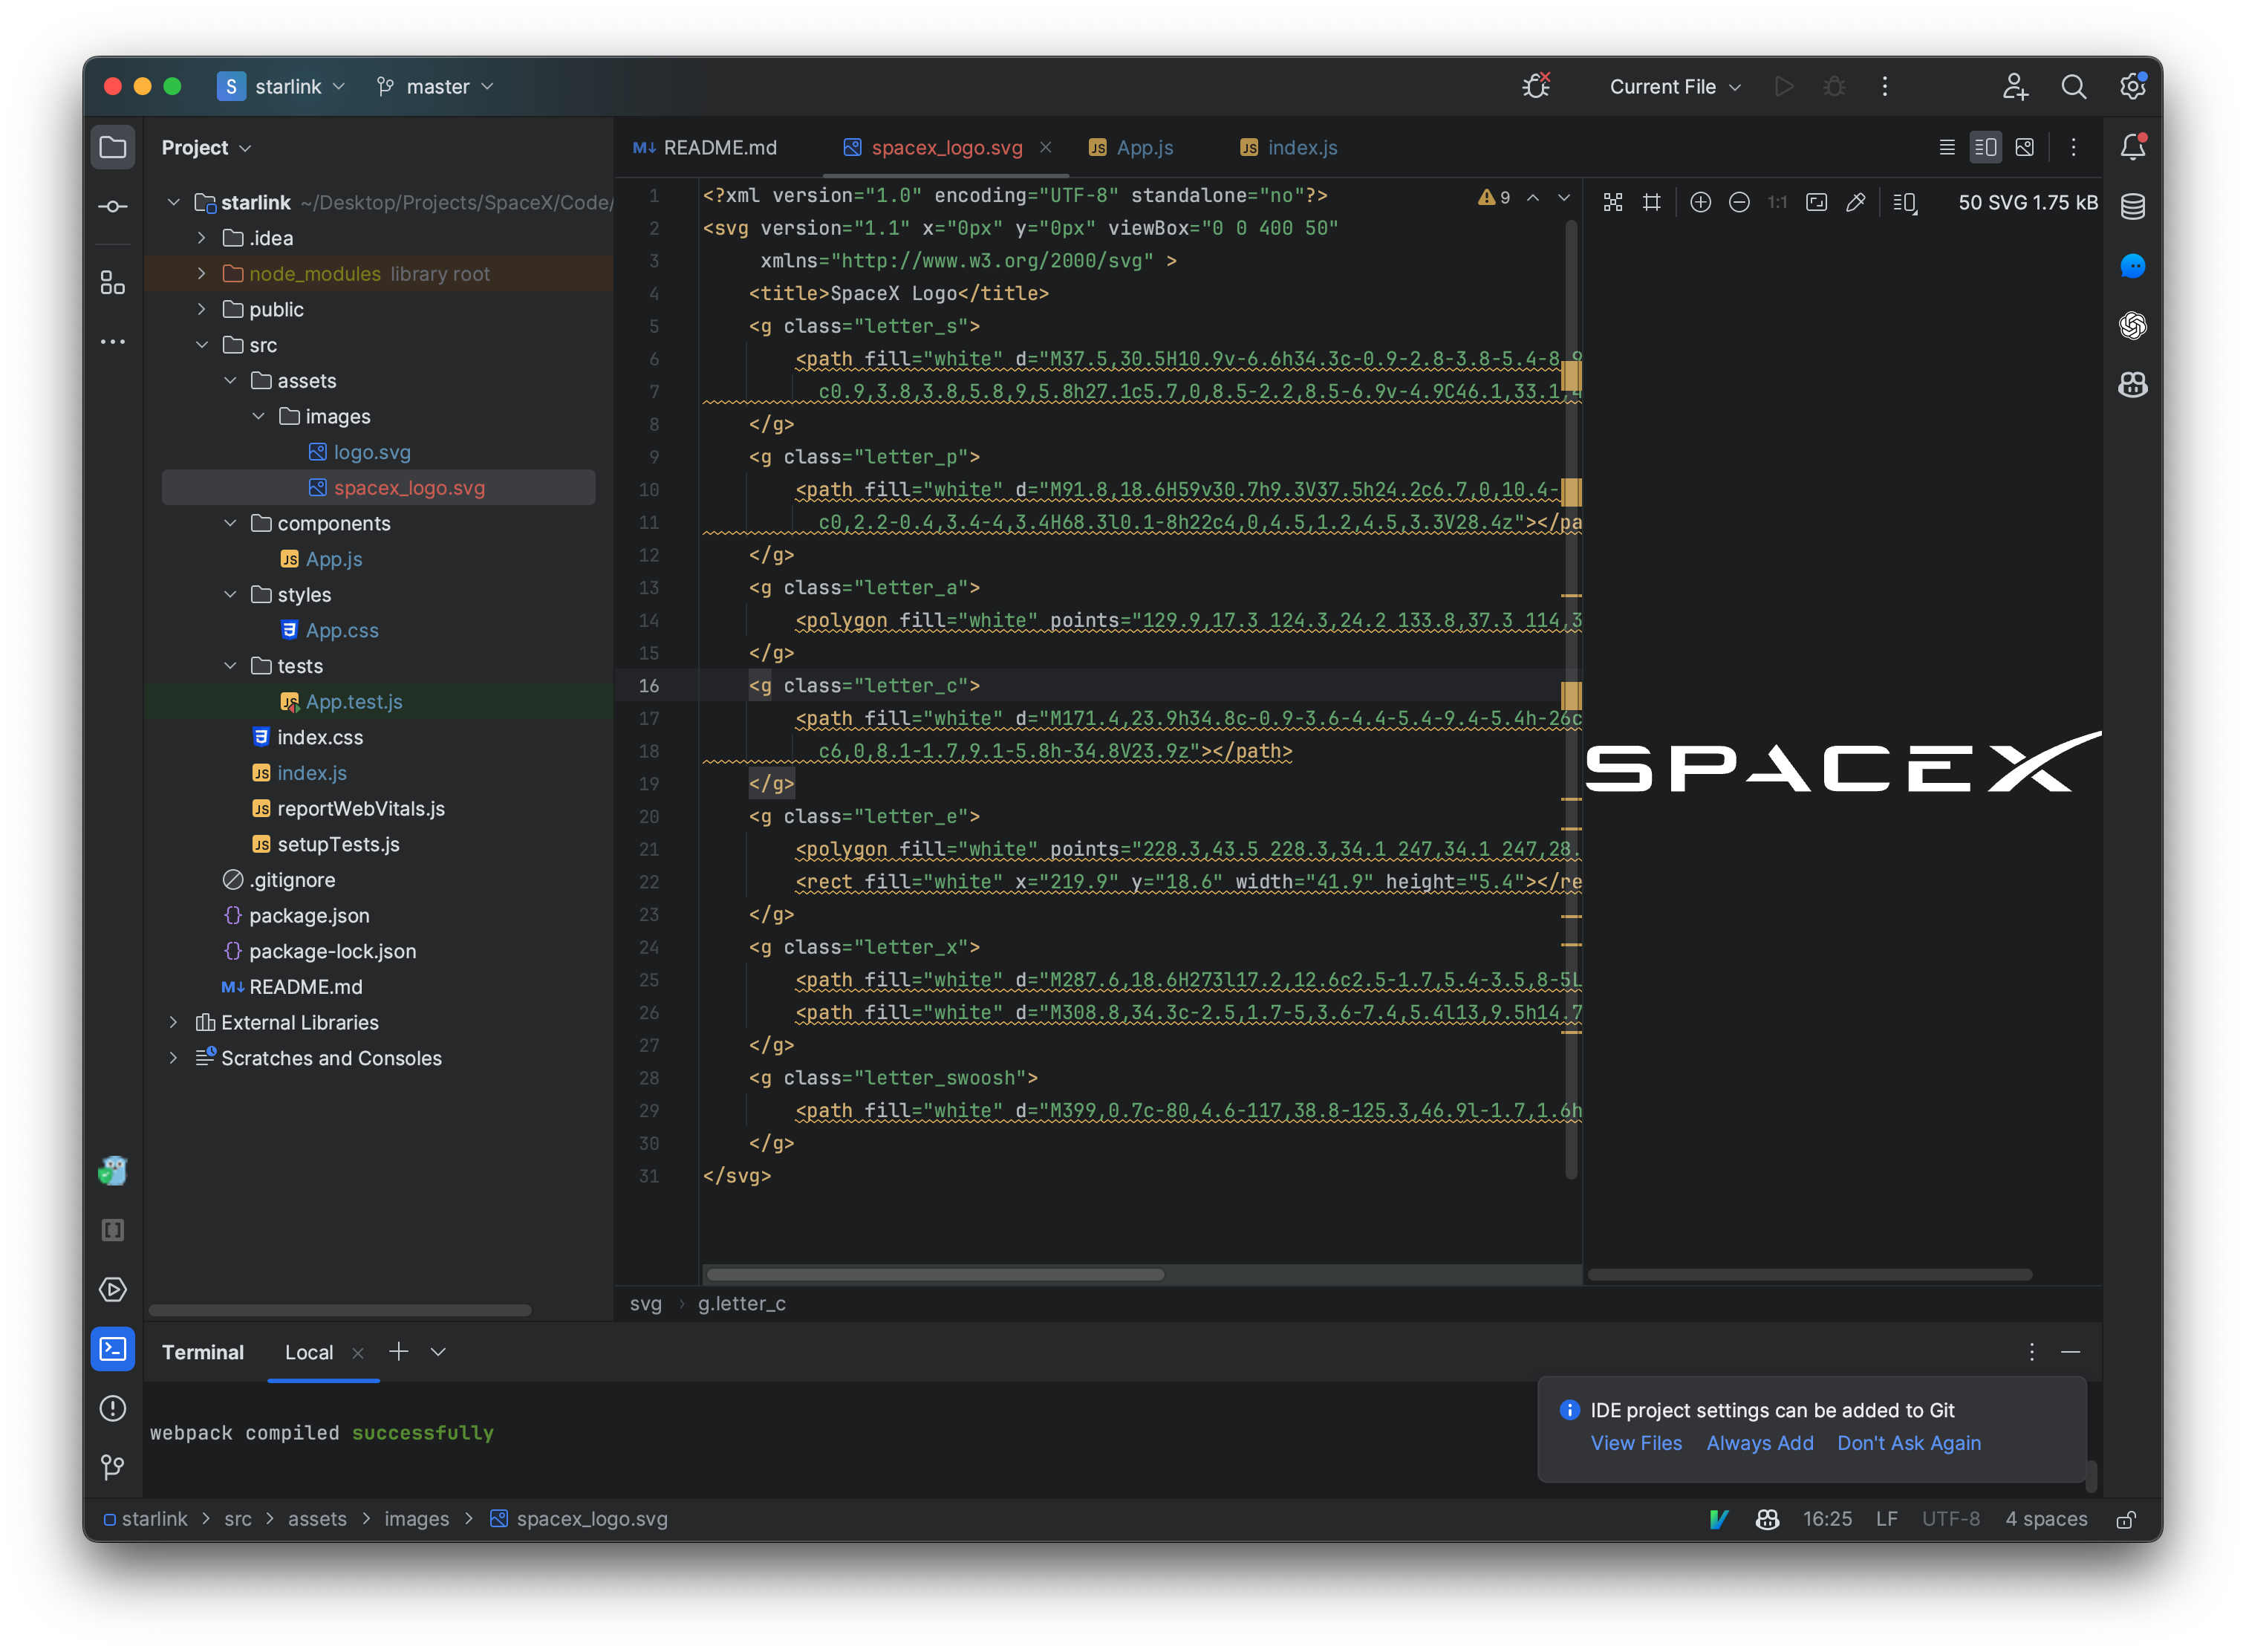2246x1652 pixels.
Task: Open the Structure tool window
Action: (x=113, y=283)
